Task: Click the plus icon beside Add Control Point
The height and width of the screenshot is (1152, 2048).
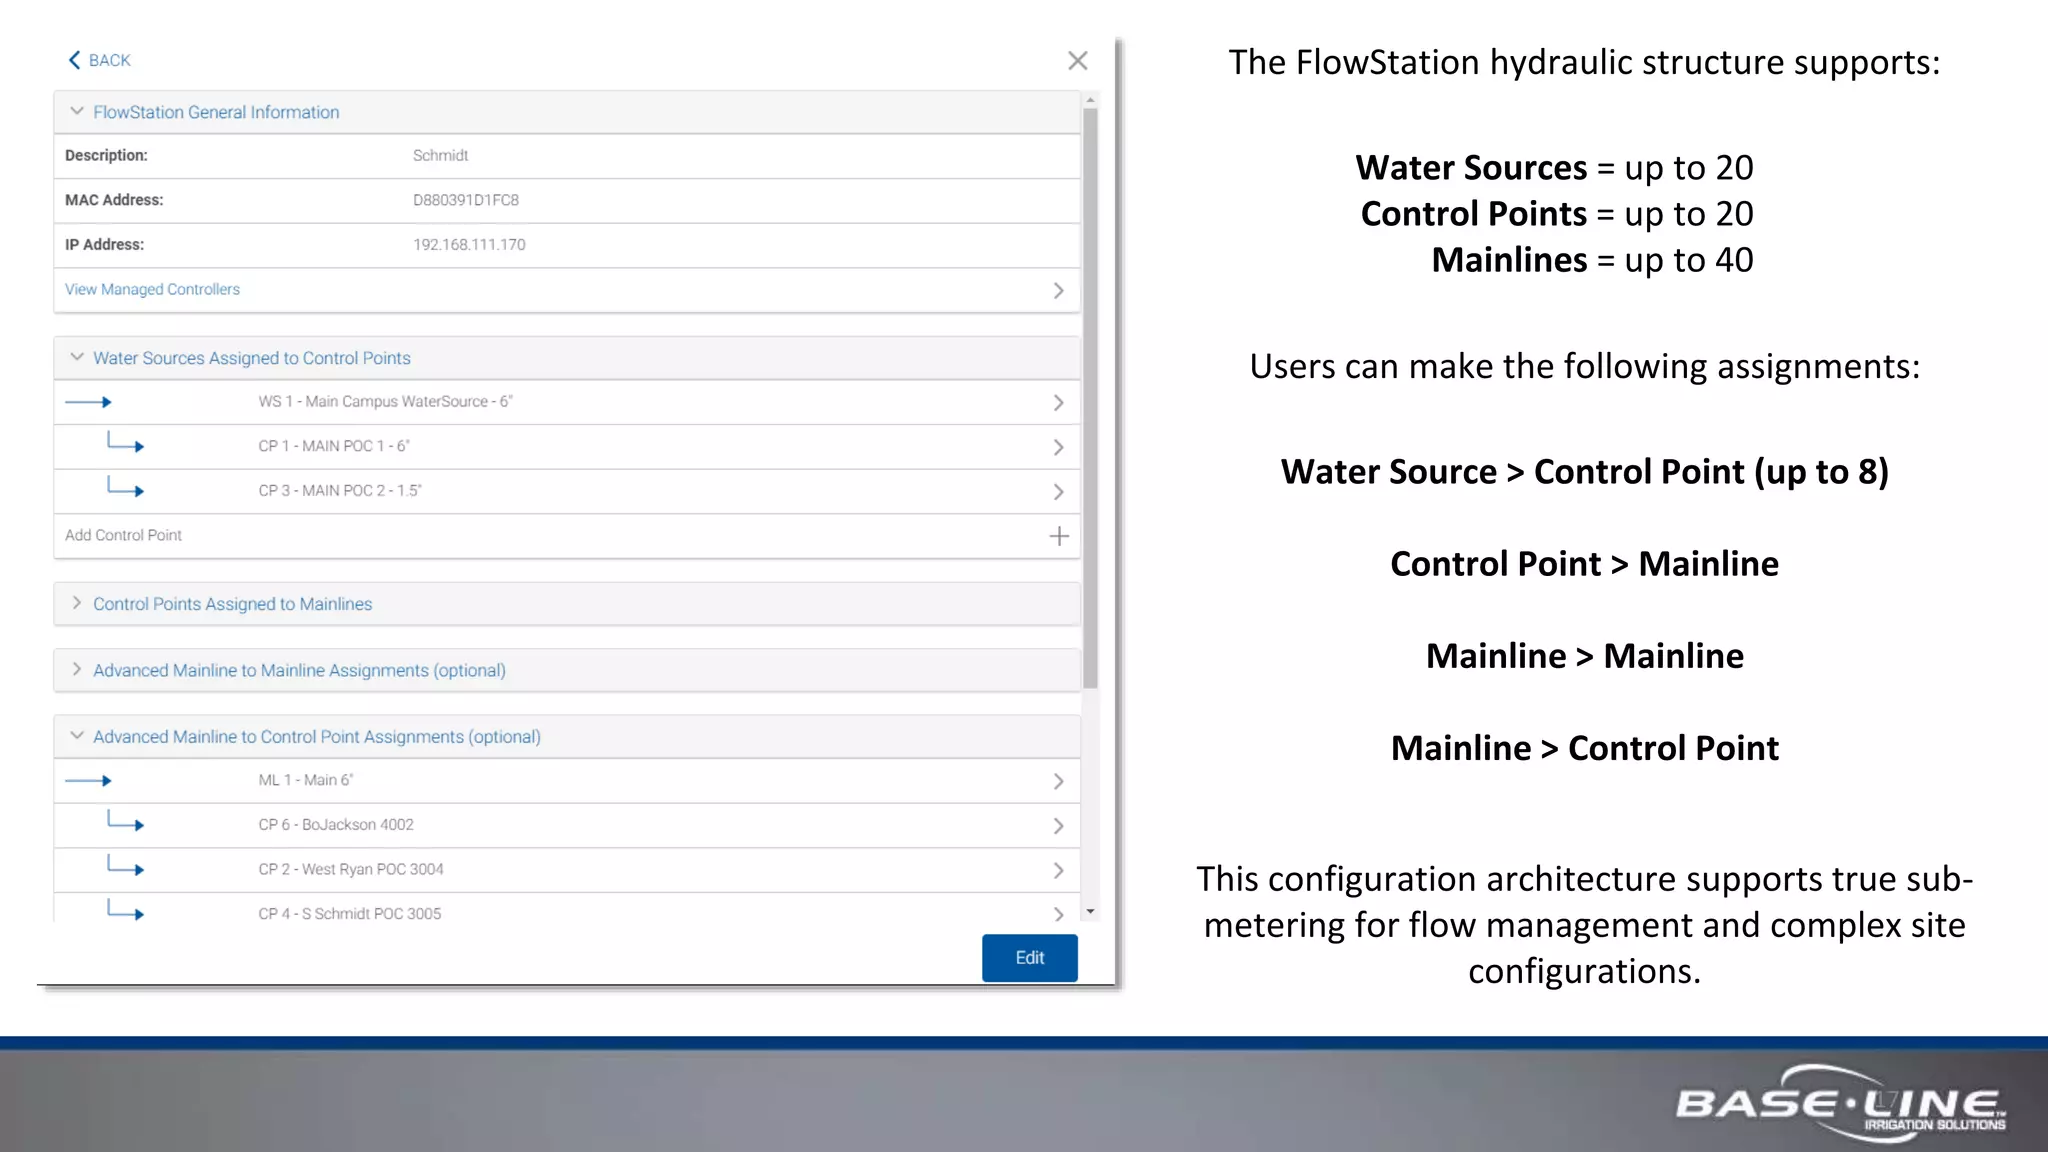Action: [1059, 536]
